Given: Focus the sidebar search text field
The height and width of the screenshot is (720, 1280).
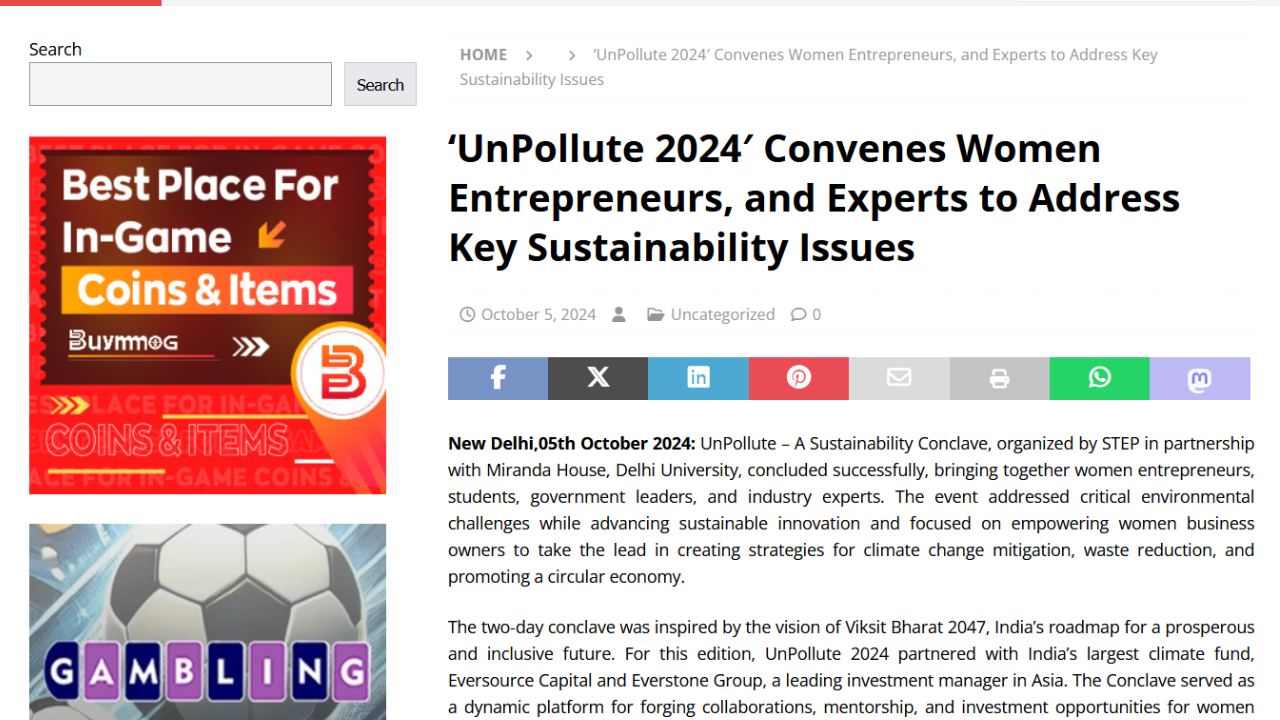Looking at the screenshot, I should tap(180, 84).
